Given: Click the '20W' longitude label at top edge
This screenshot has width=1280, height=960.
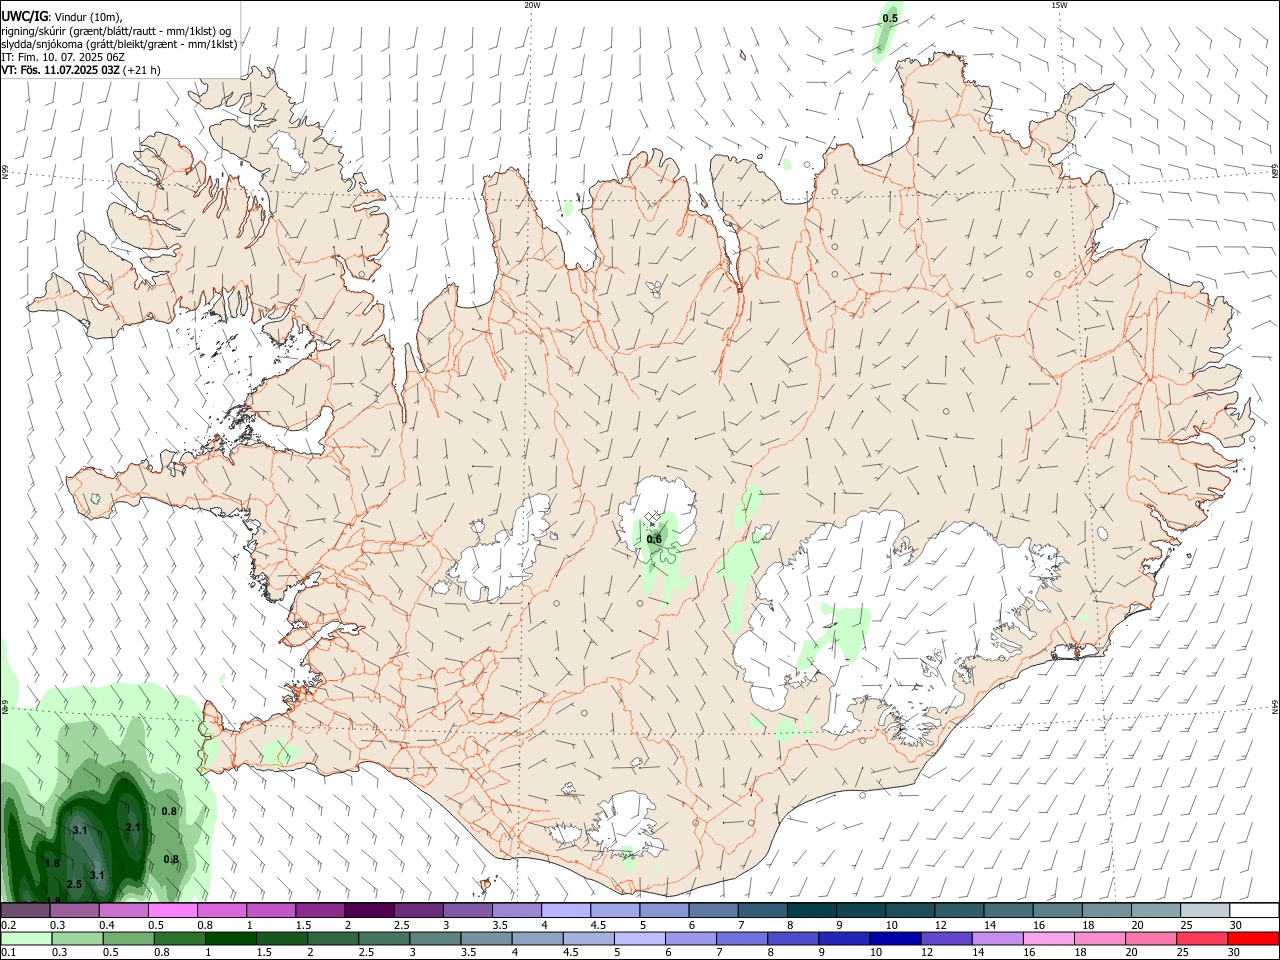Looking at the screenshot, I should [532, 5].
